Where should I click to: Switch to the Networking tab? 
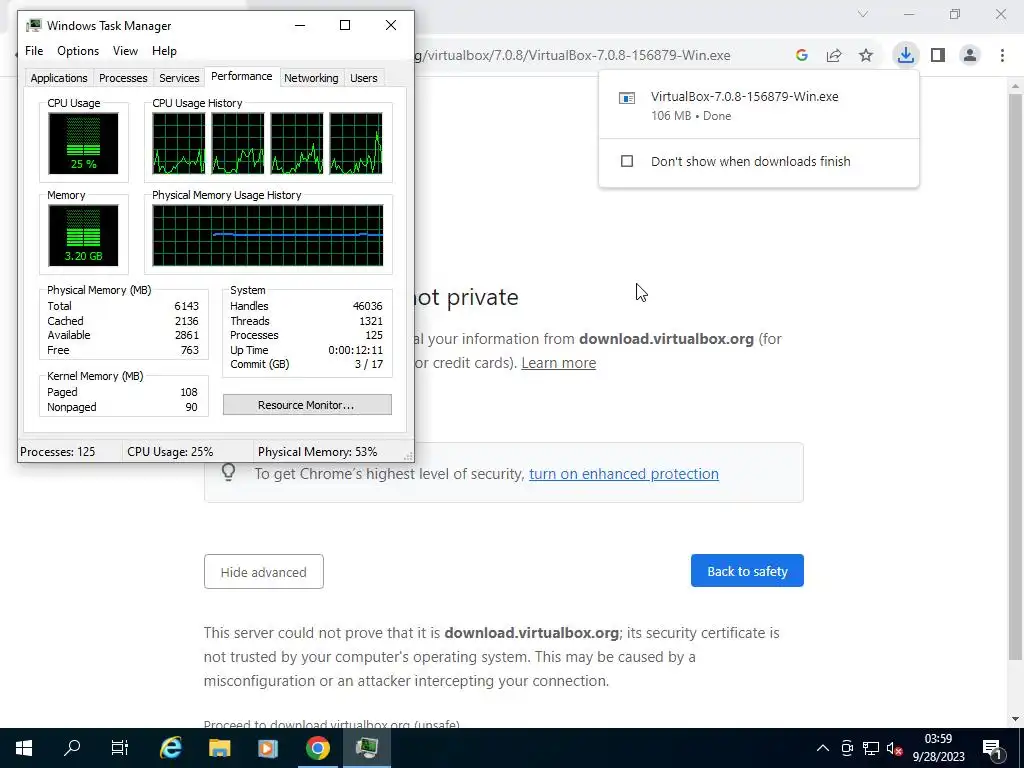coord(311,78)
